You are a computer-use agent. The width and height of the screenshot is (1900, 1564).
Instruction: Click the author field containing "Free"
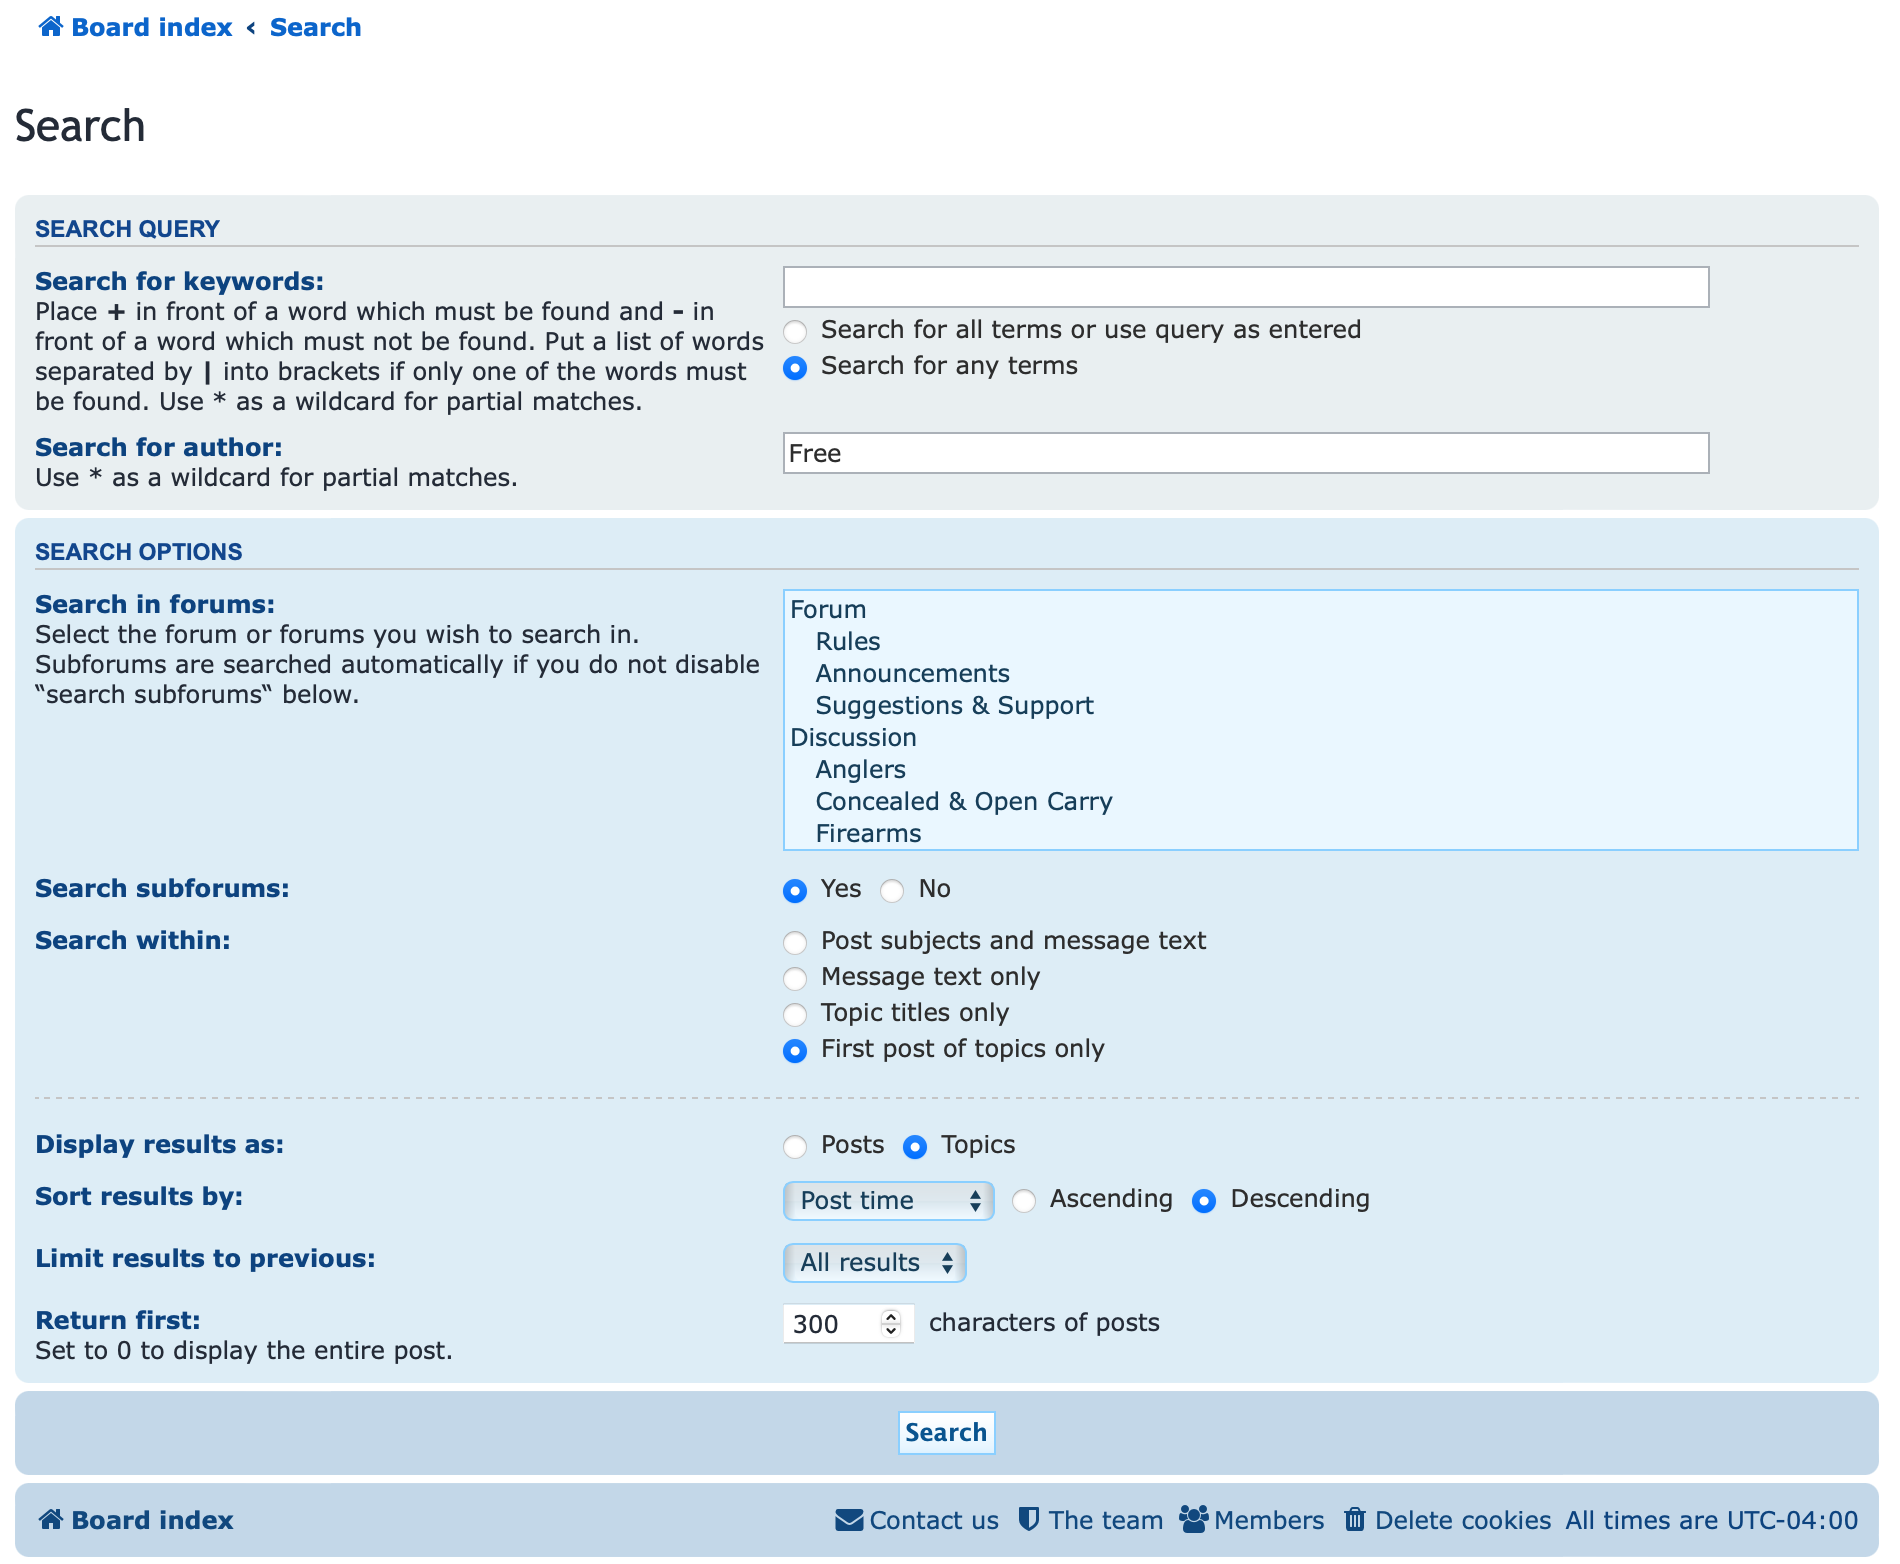(x=1245, y=453)
